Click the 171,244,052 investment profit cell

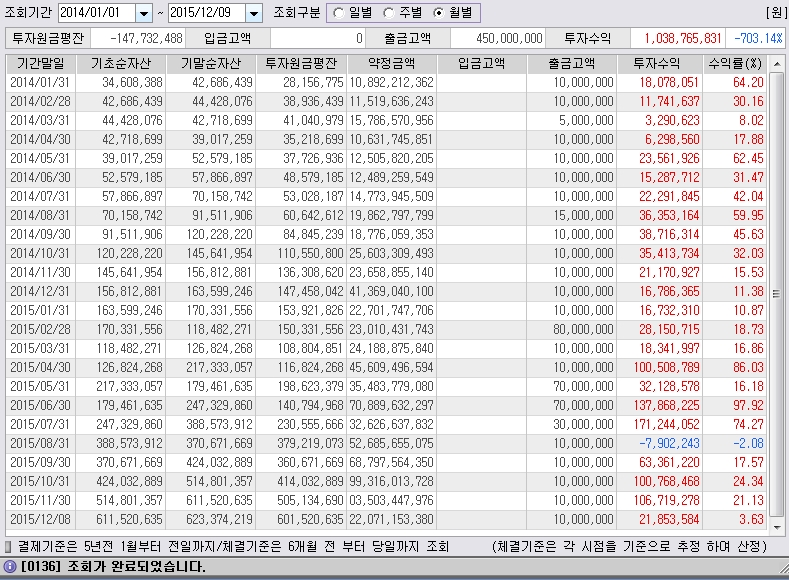point(660,425)
